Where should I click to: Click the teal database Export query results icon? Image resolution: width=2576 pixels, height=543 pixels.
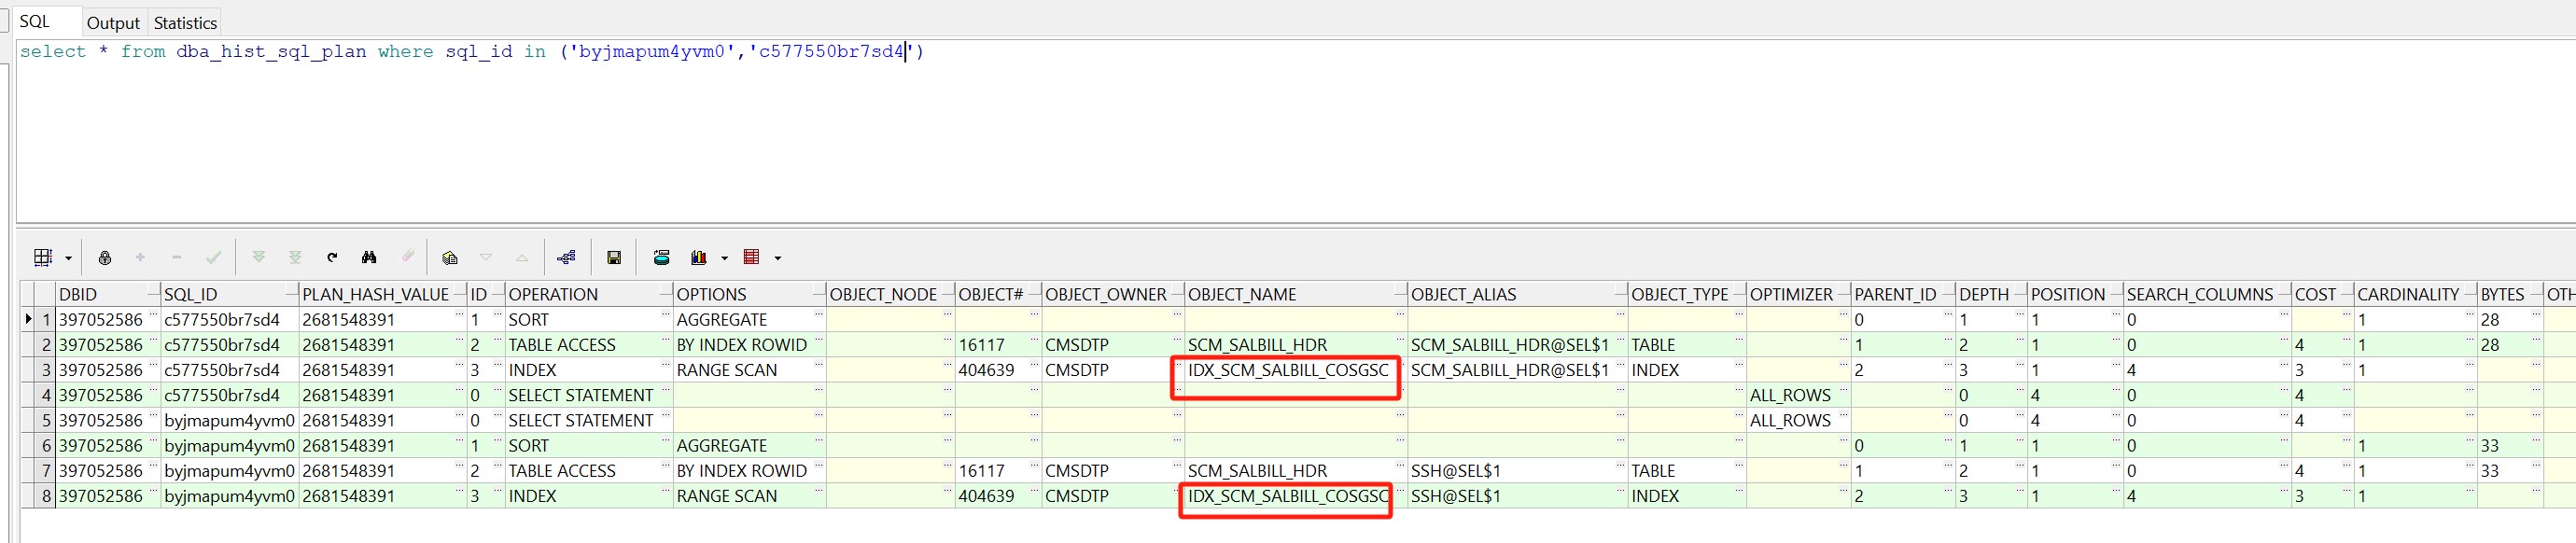(x=661, y=258)
